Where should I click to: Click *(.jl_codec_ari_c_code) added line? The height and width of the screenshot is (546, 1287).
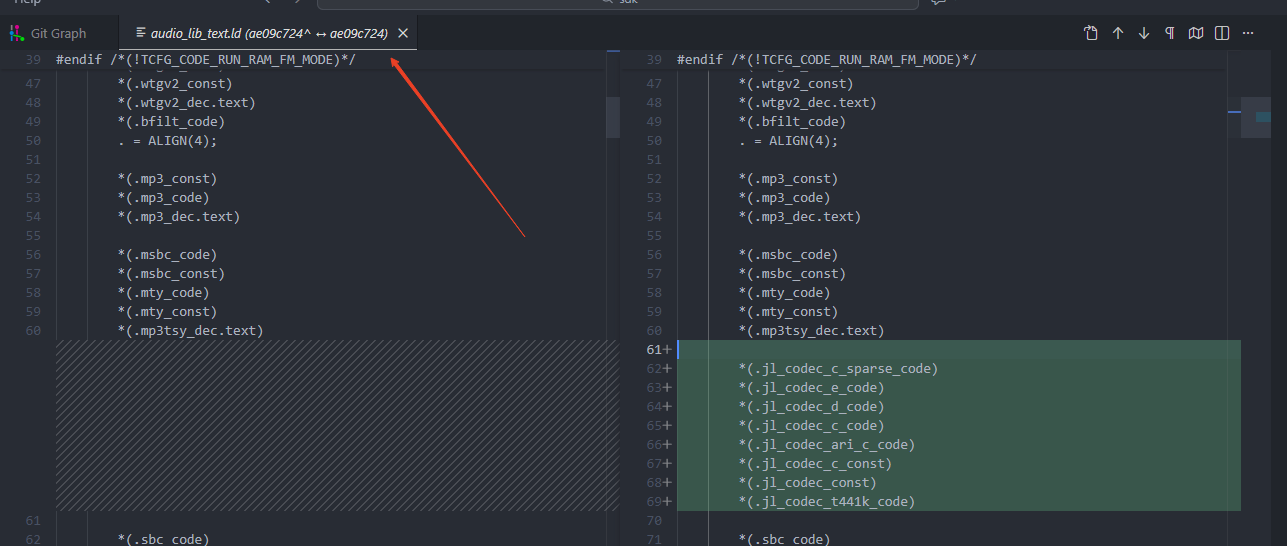click(x=827, y=445)
